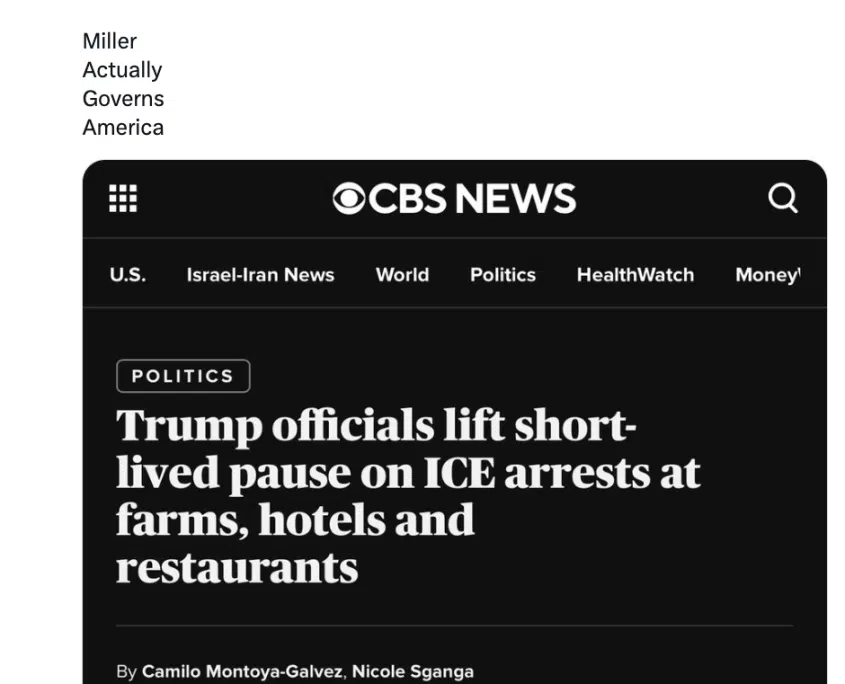Click the word "By" in the byline
This screenshot has width=845, height=684.
pyautogui.click(x=126, y=672)
